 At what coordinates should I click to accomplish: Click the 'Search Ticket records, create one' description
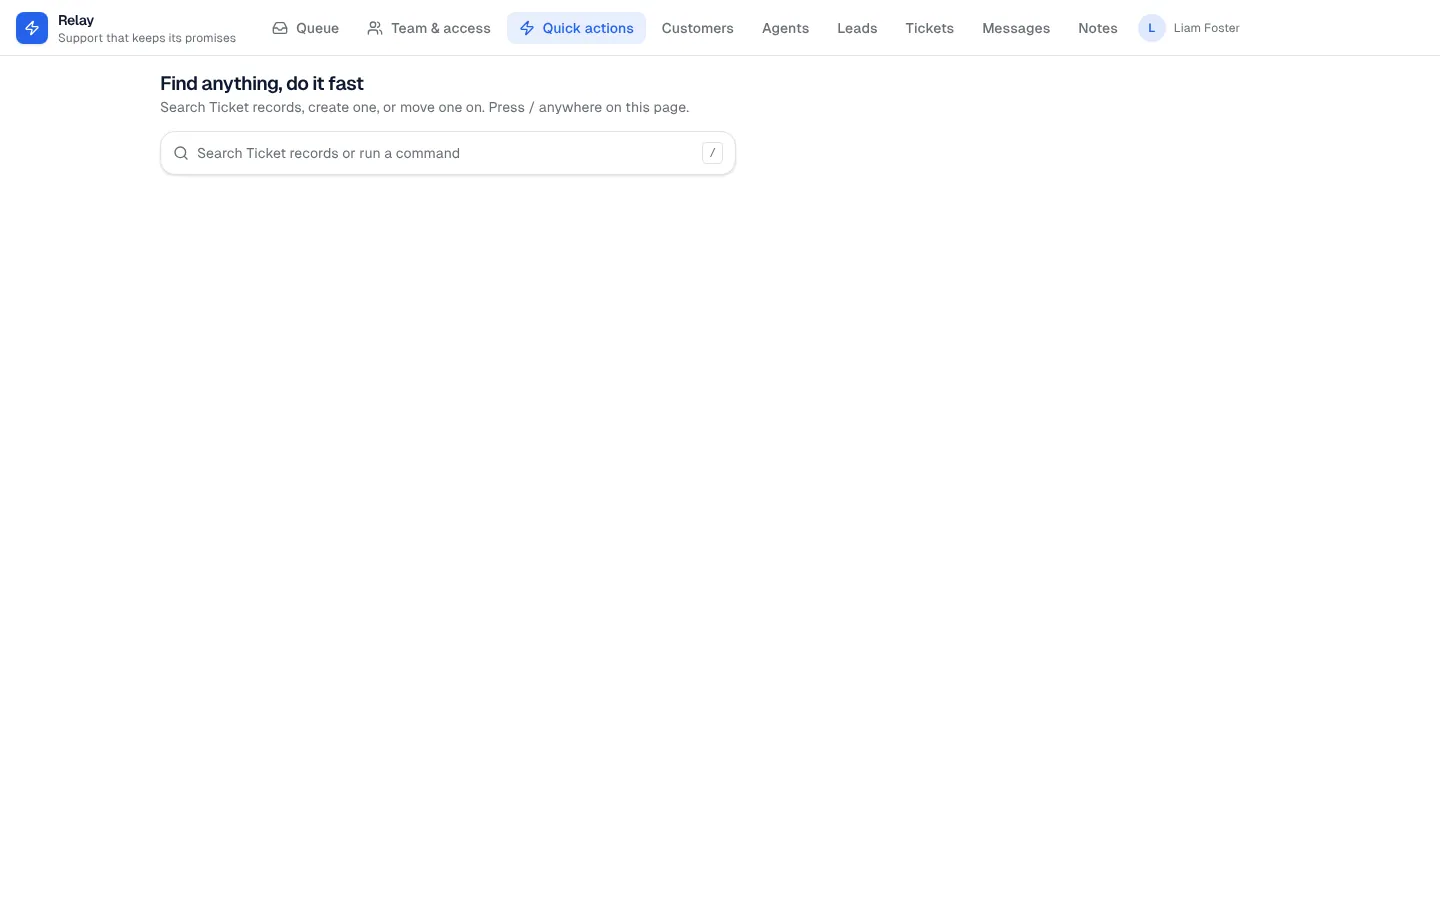(x=425, y=107)
